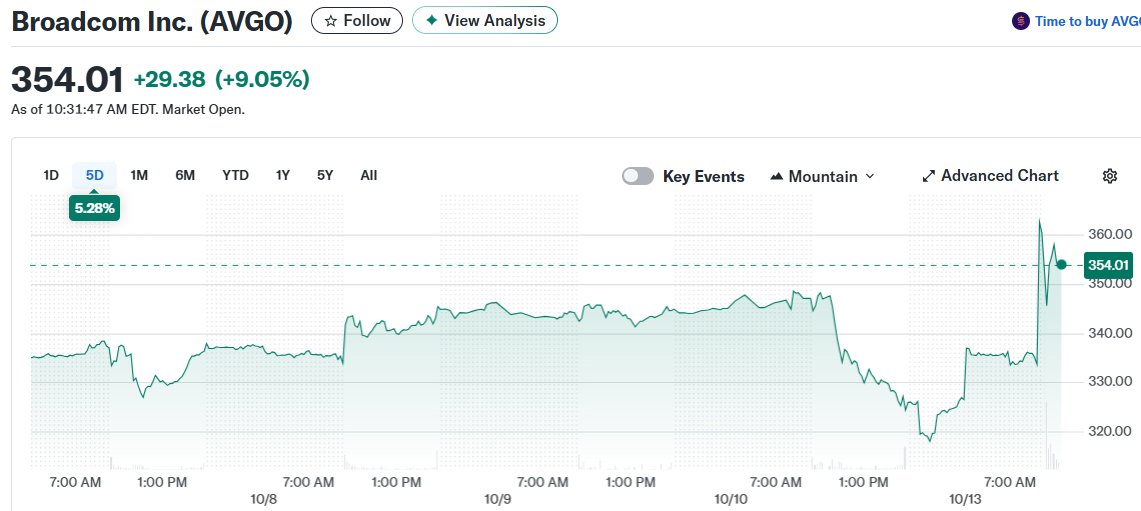
Task: Click the chart settings gear icon
Action: tap(1109, 176)
